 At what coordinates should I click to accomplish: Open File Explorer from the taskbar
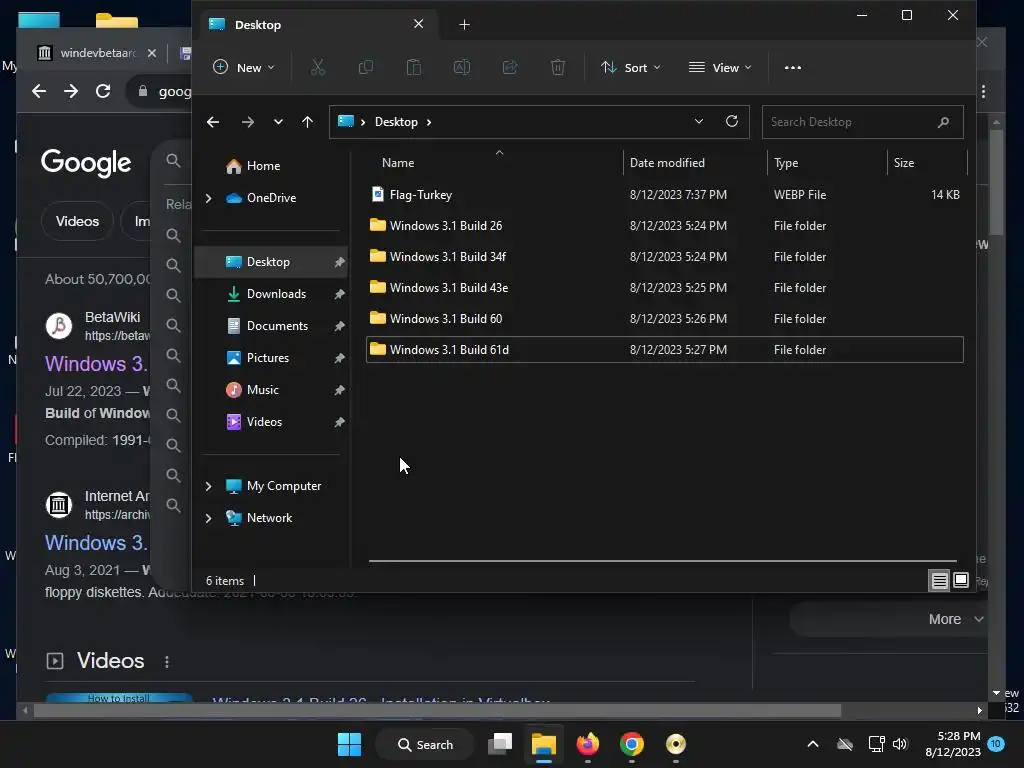point(543,744)
